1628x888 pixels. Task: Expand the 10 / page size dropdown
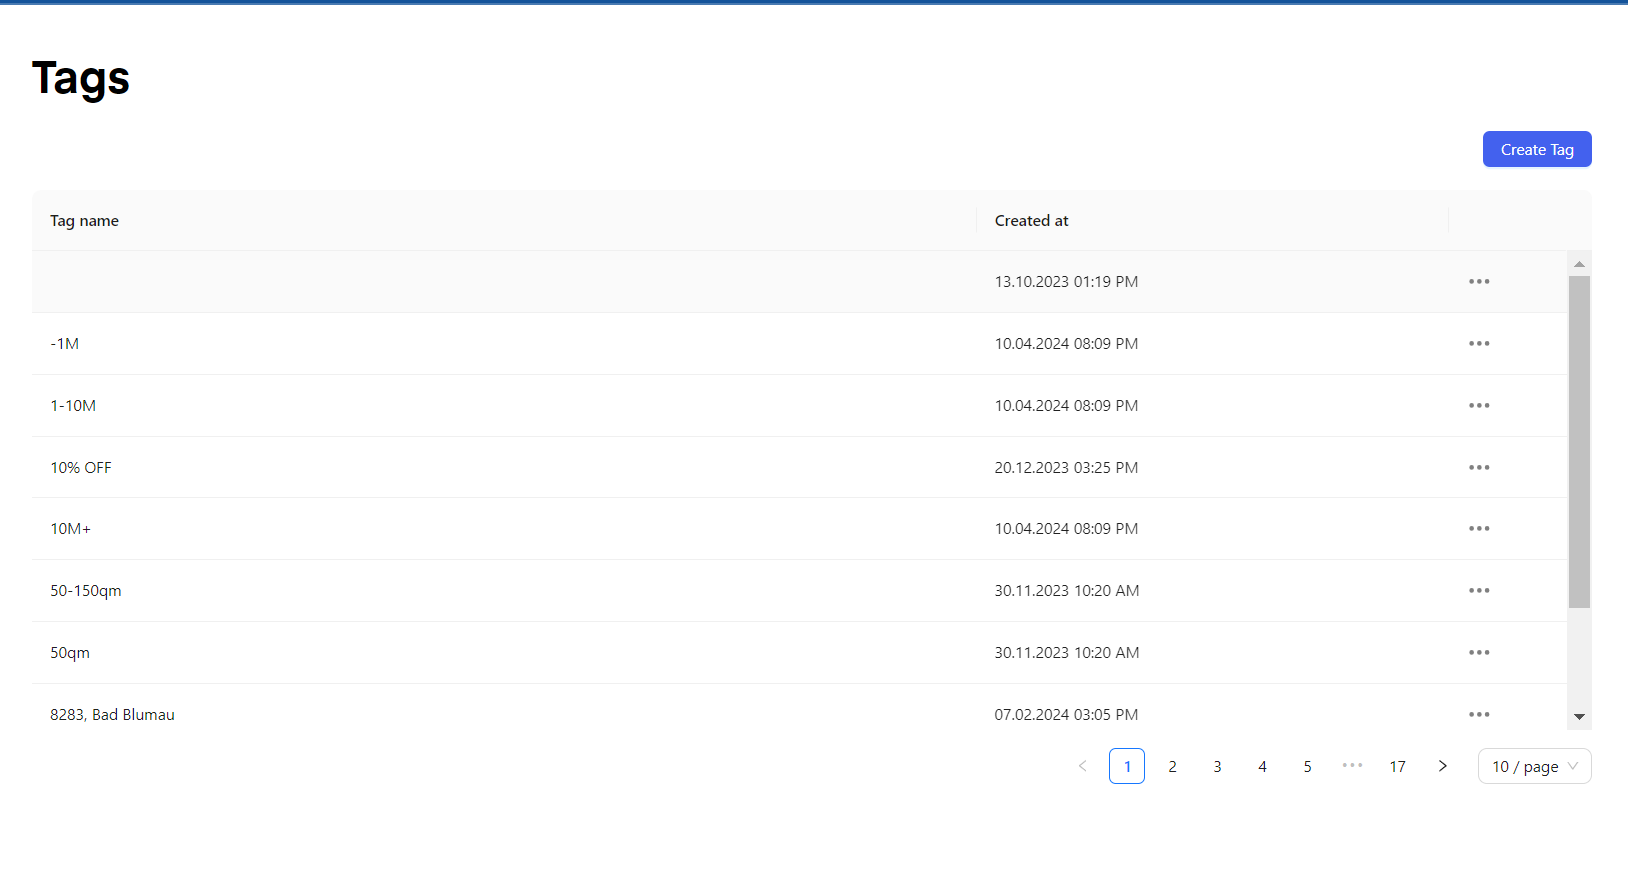pos(1534,766)
